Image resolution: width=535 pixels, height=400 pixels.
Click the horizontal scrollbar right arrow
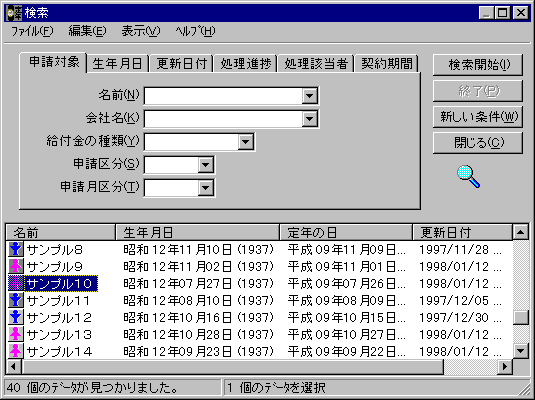coord(505,367)
